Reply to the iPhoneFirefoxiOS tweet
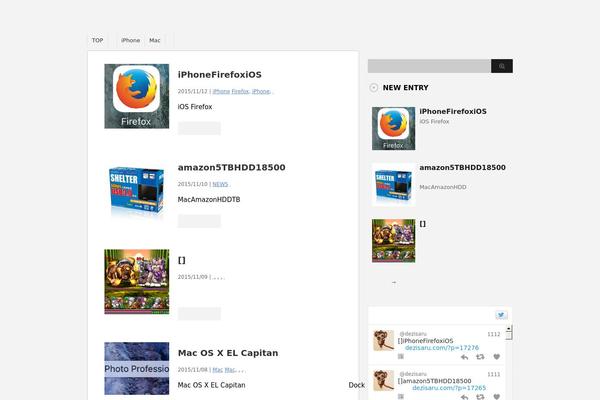Screen dimensions: 600x400 [464, 357]
